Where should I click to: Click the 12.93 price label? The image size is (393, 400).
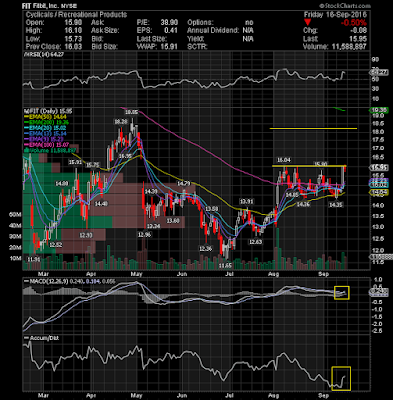[x=86, y=235]
